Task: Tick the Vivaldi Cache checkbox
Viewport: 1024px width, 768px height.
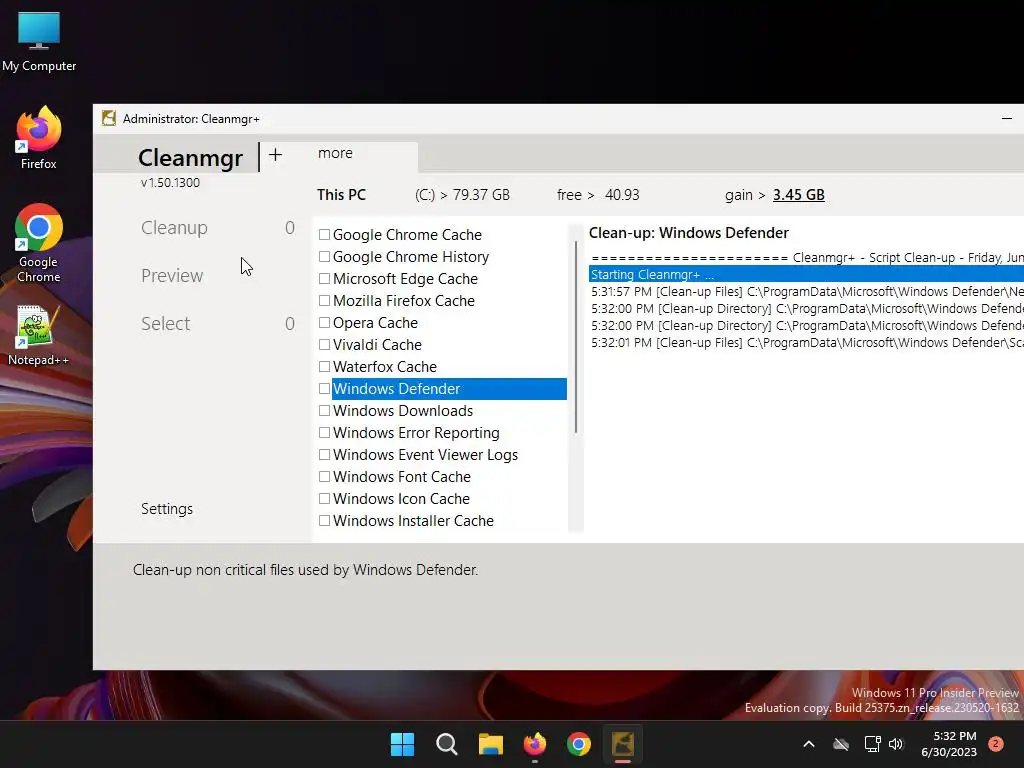Action: (324, 344)
